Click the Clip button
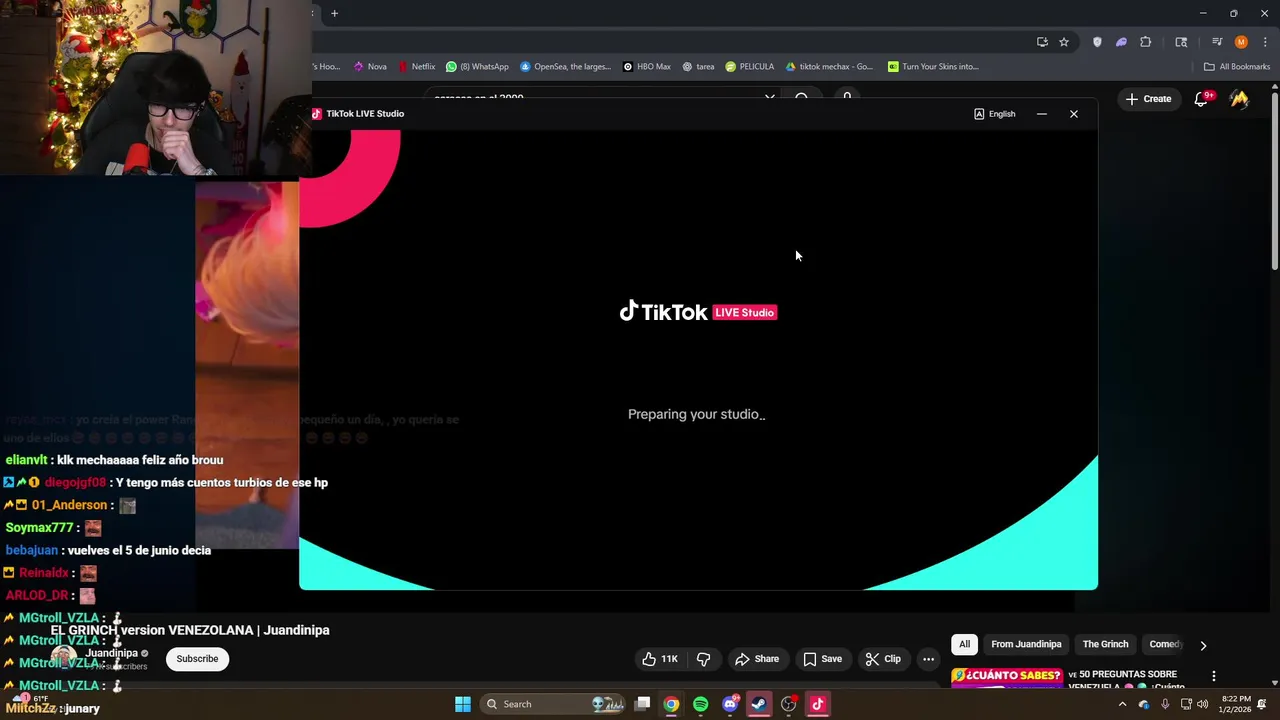Viewport: 1280px width, 720px height. [x=883, y=659]
